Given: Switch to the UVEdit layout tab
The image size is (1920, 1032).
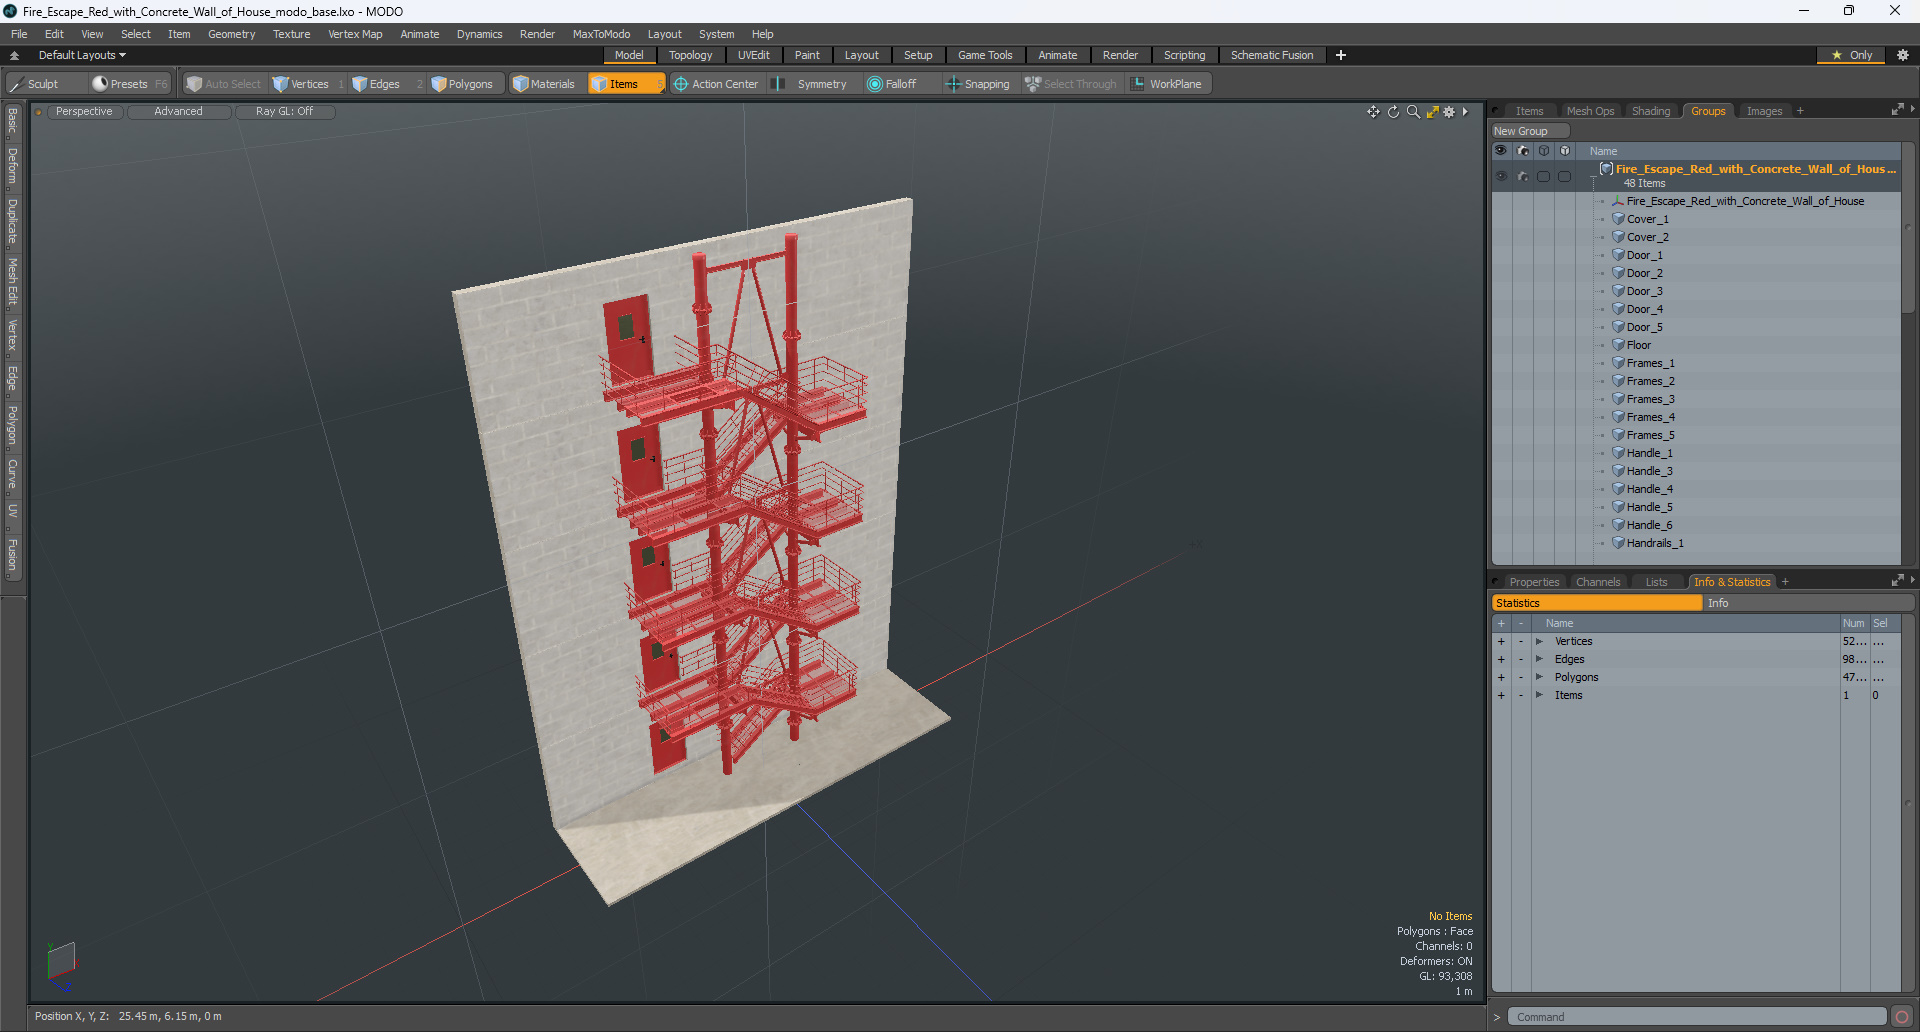Looking at the screenshot, I should (x=754, y=55).
